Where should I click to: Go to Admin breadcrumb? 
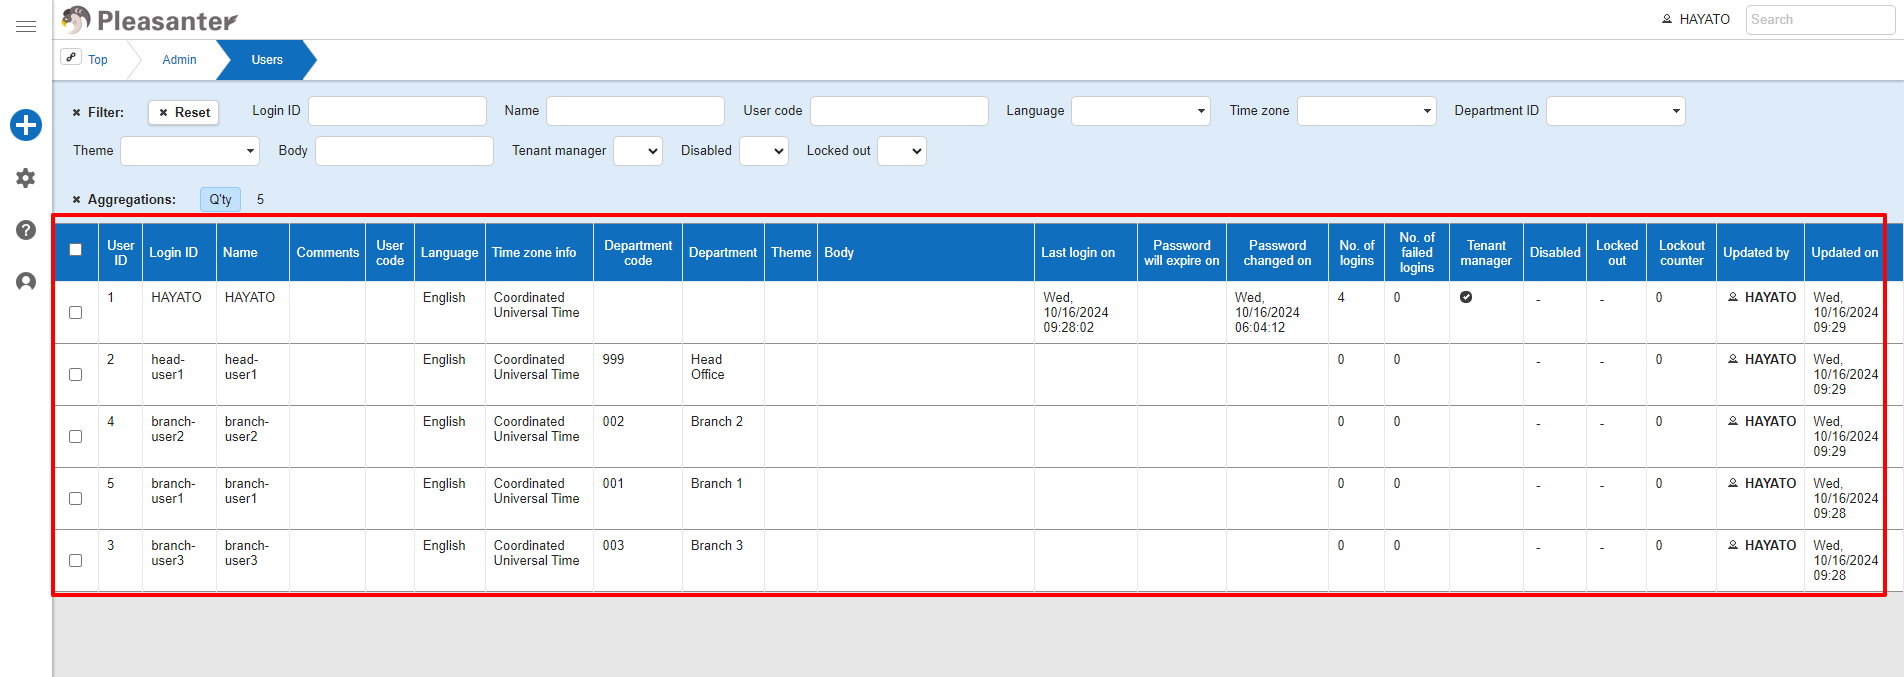pos(180,60)
